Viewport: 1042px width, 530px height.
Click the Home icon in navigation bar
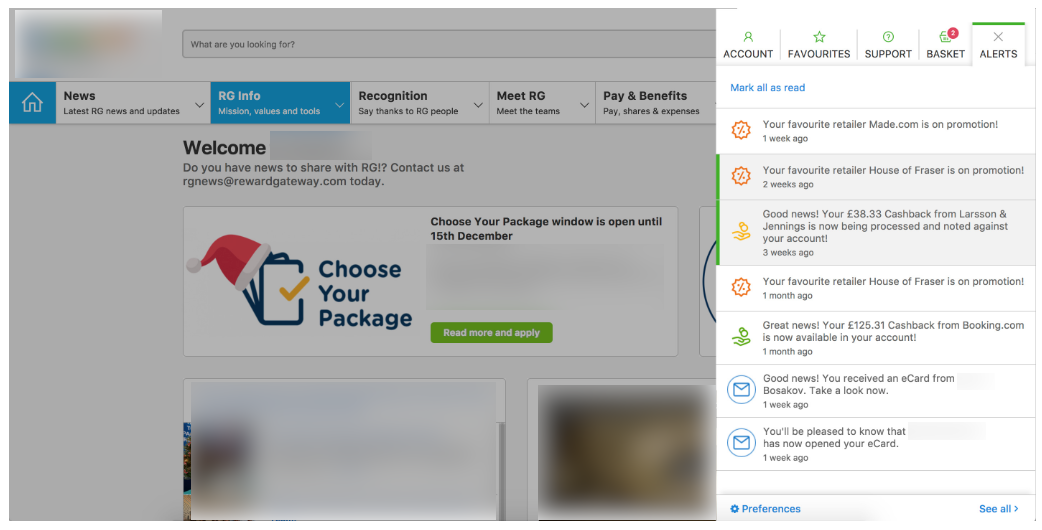pyautogui.click(x=32, y=103)
